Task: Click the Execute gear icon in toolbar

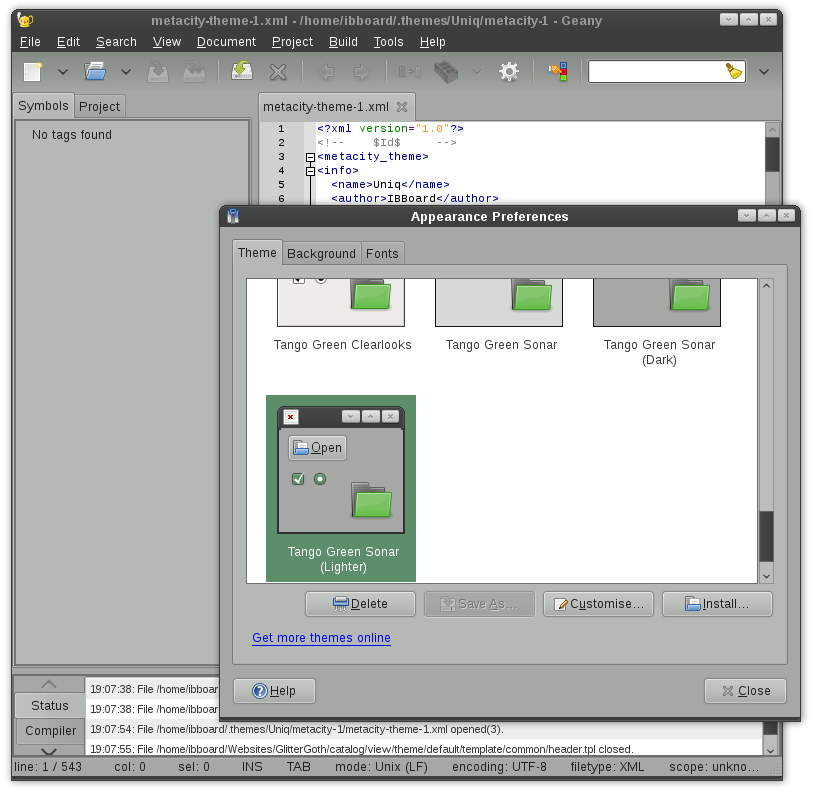Action: pyautogui.click(x=509, y=72)
